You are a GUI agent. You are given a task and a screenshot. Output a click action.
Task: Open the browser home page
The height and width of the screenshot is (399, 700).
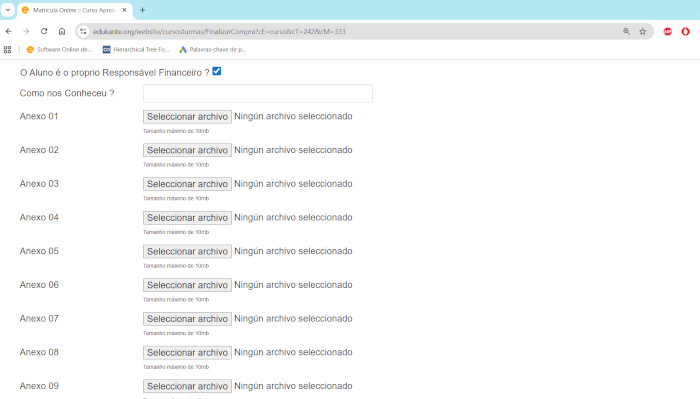click(62, 31)
